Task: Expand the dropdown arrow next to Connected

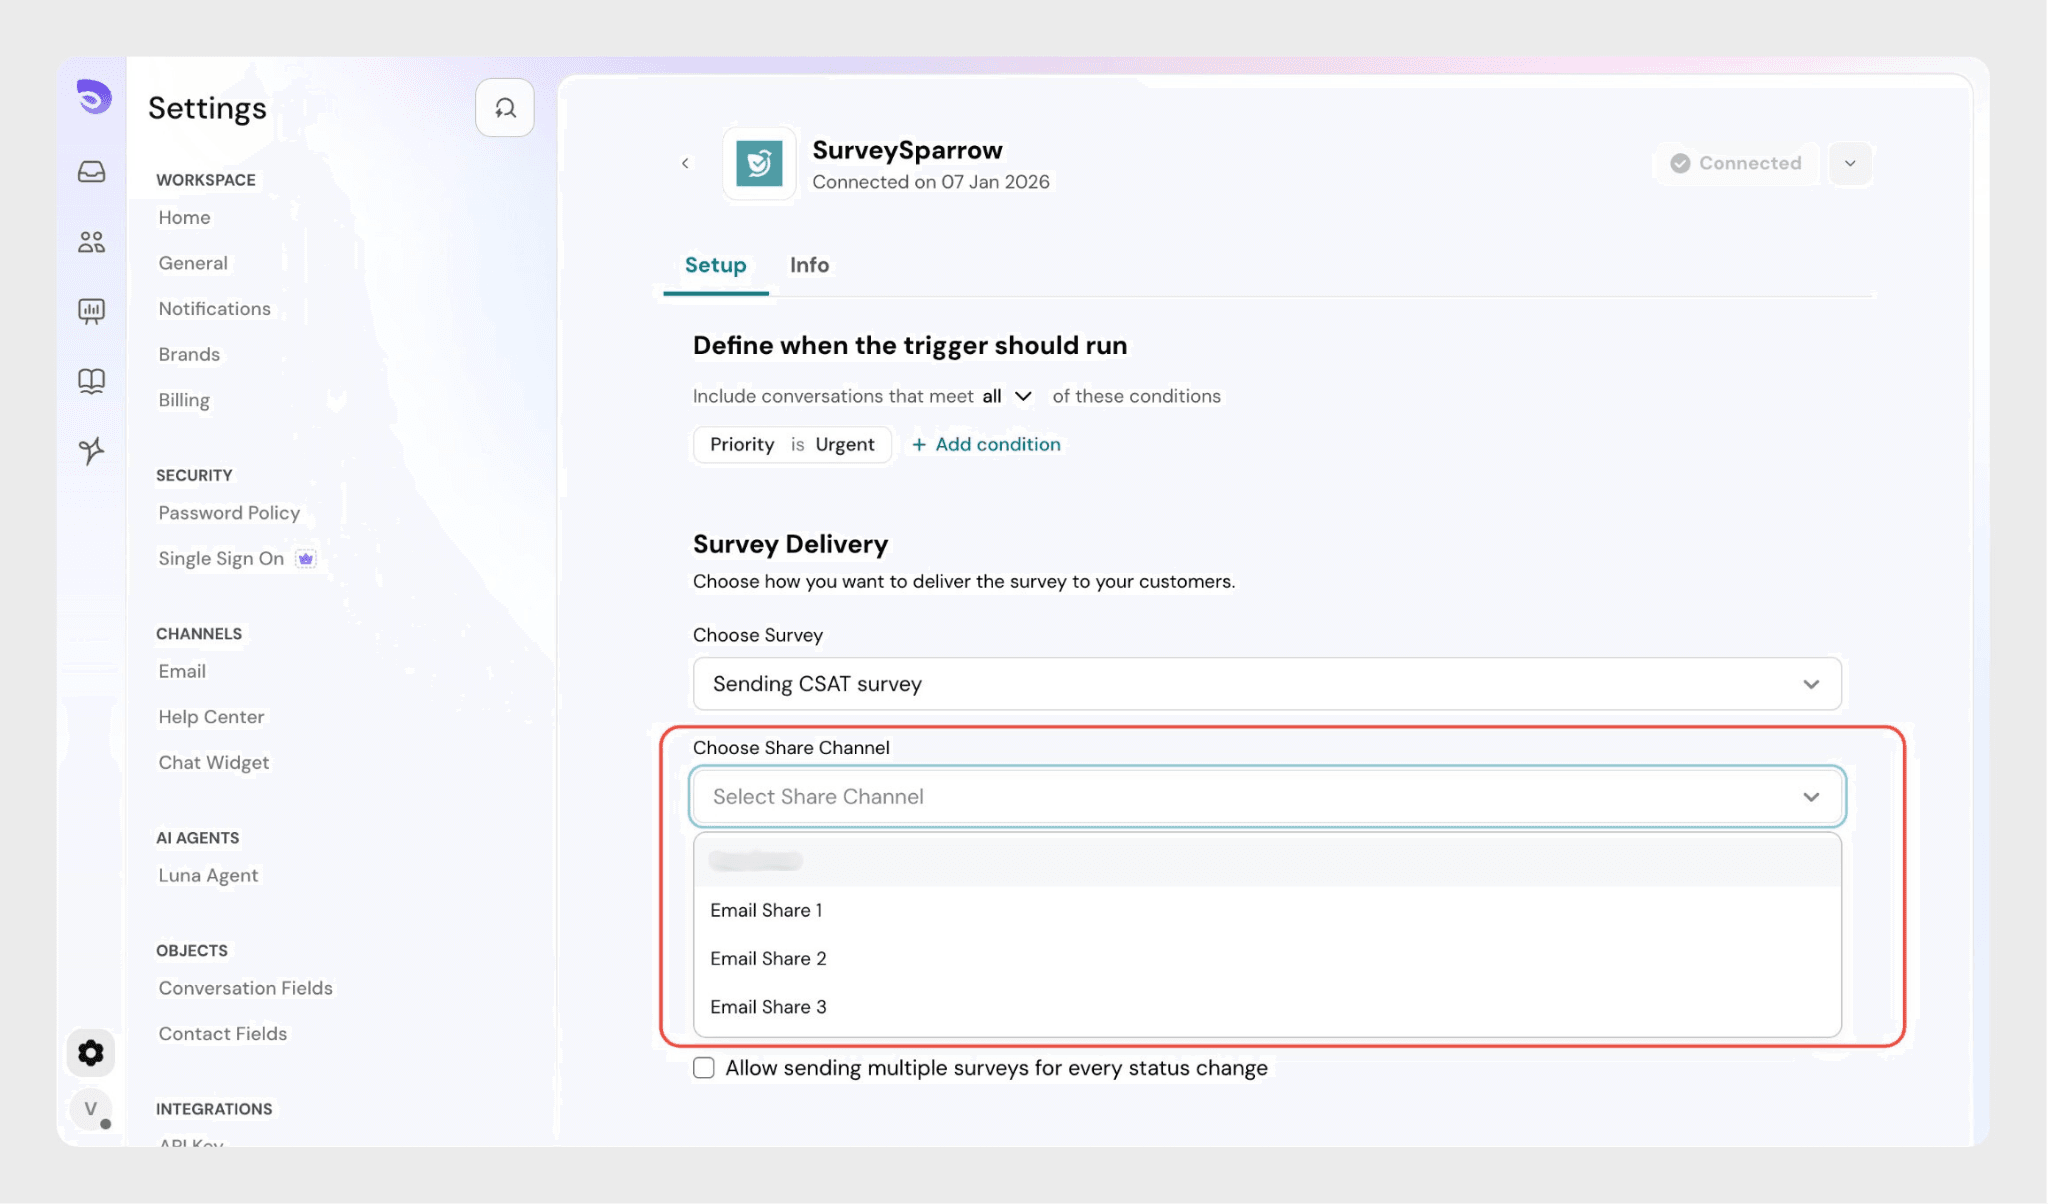Action: tap(1850, 163)
